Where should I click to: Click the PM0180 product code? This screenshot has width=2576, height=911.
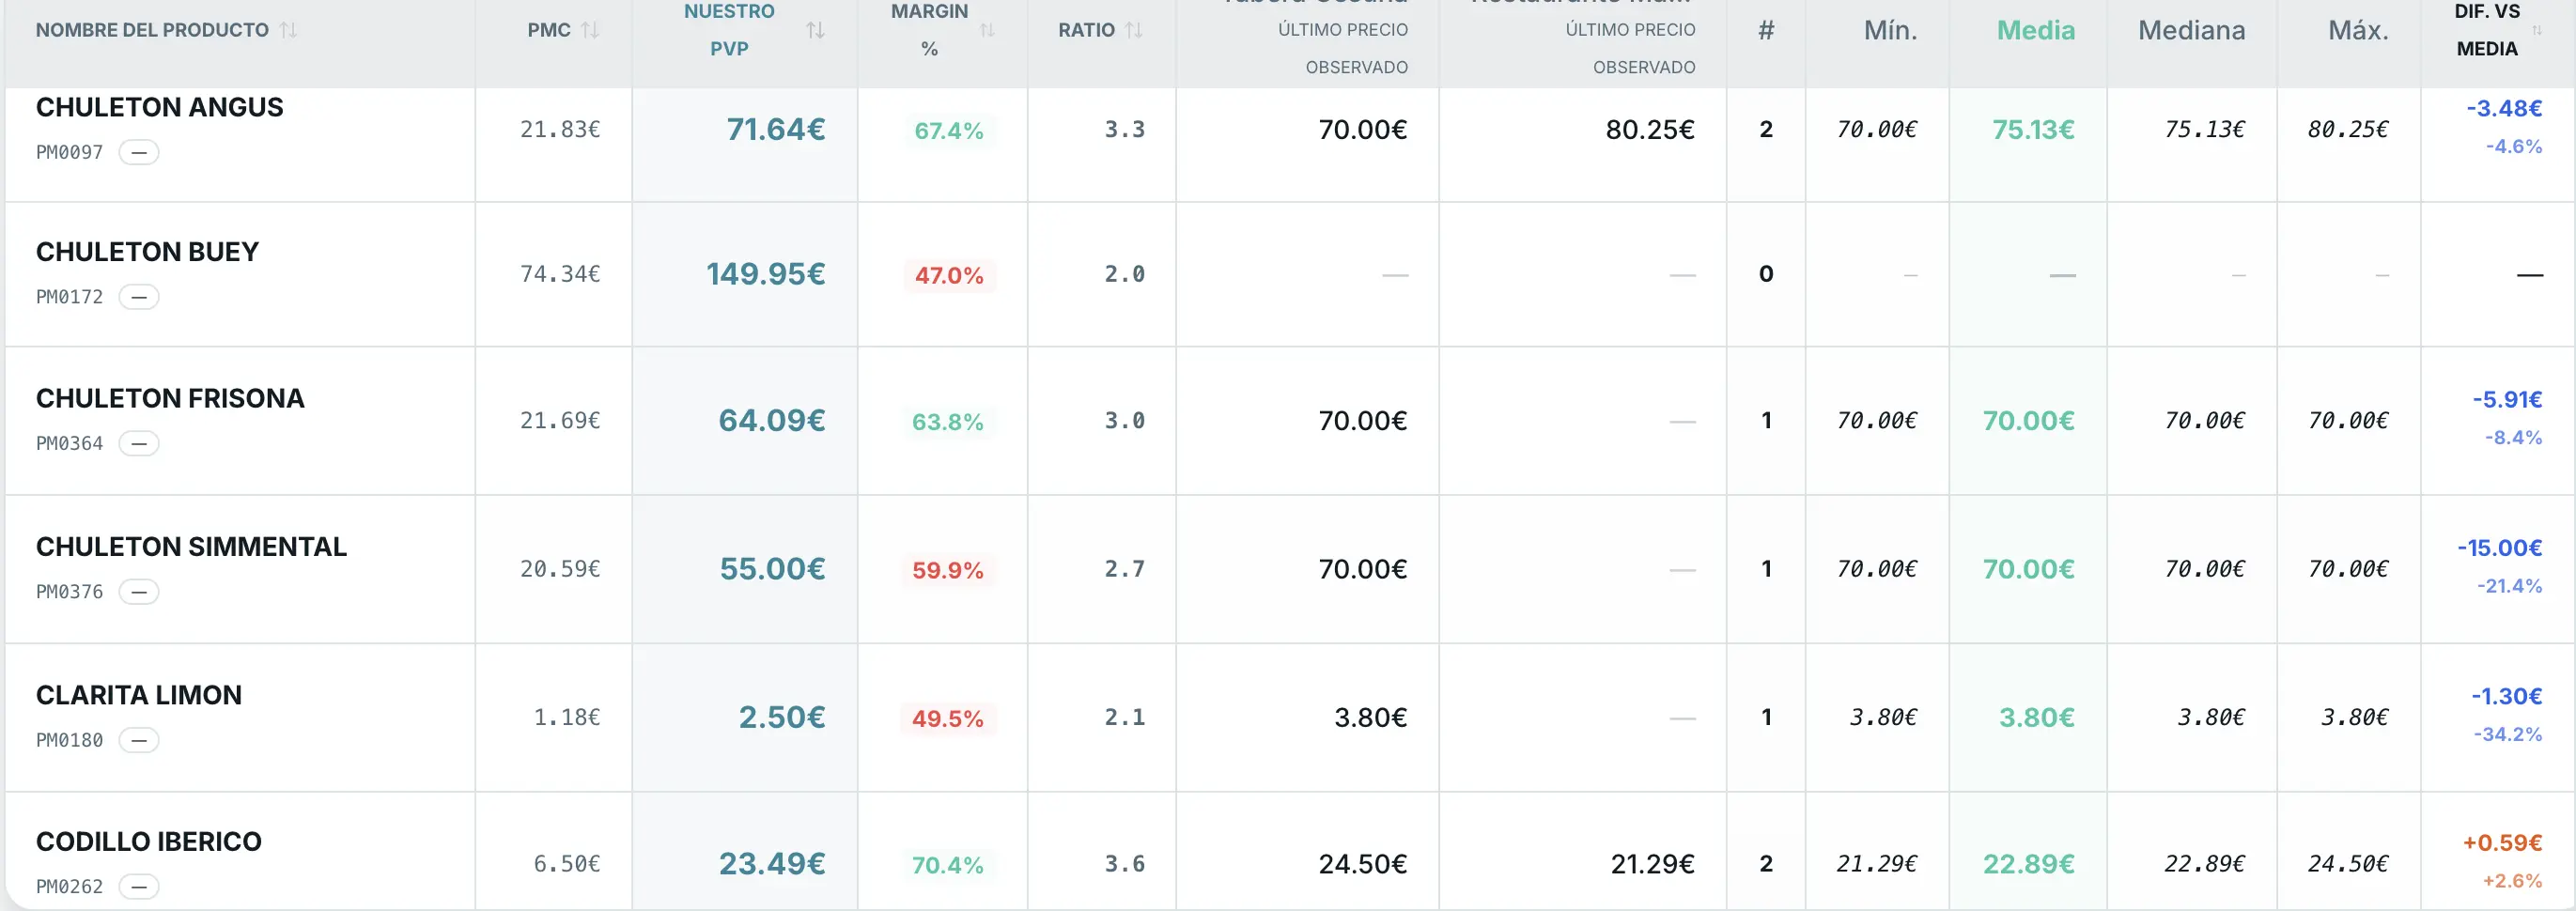(x=69, y=740)
